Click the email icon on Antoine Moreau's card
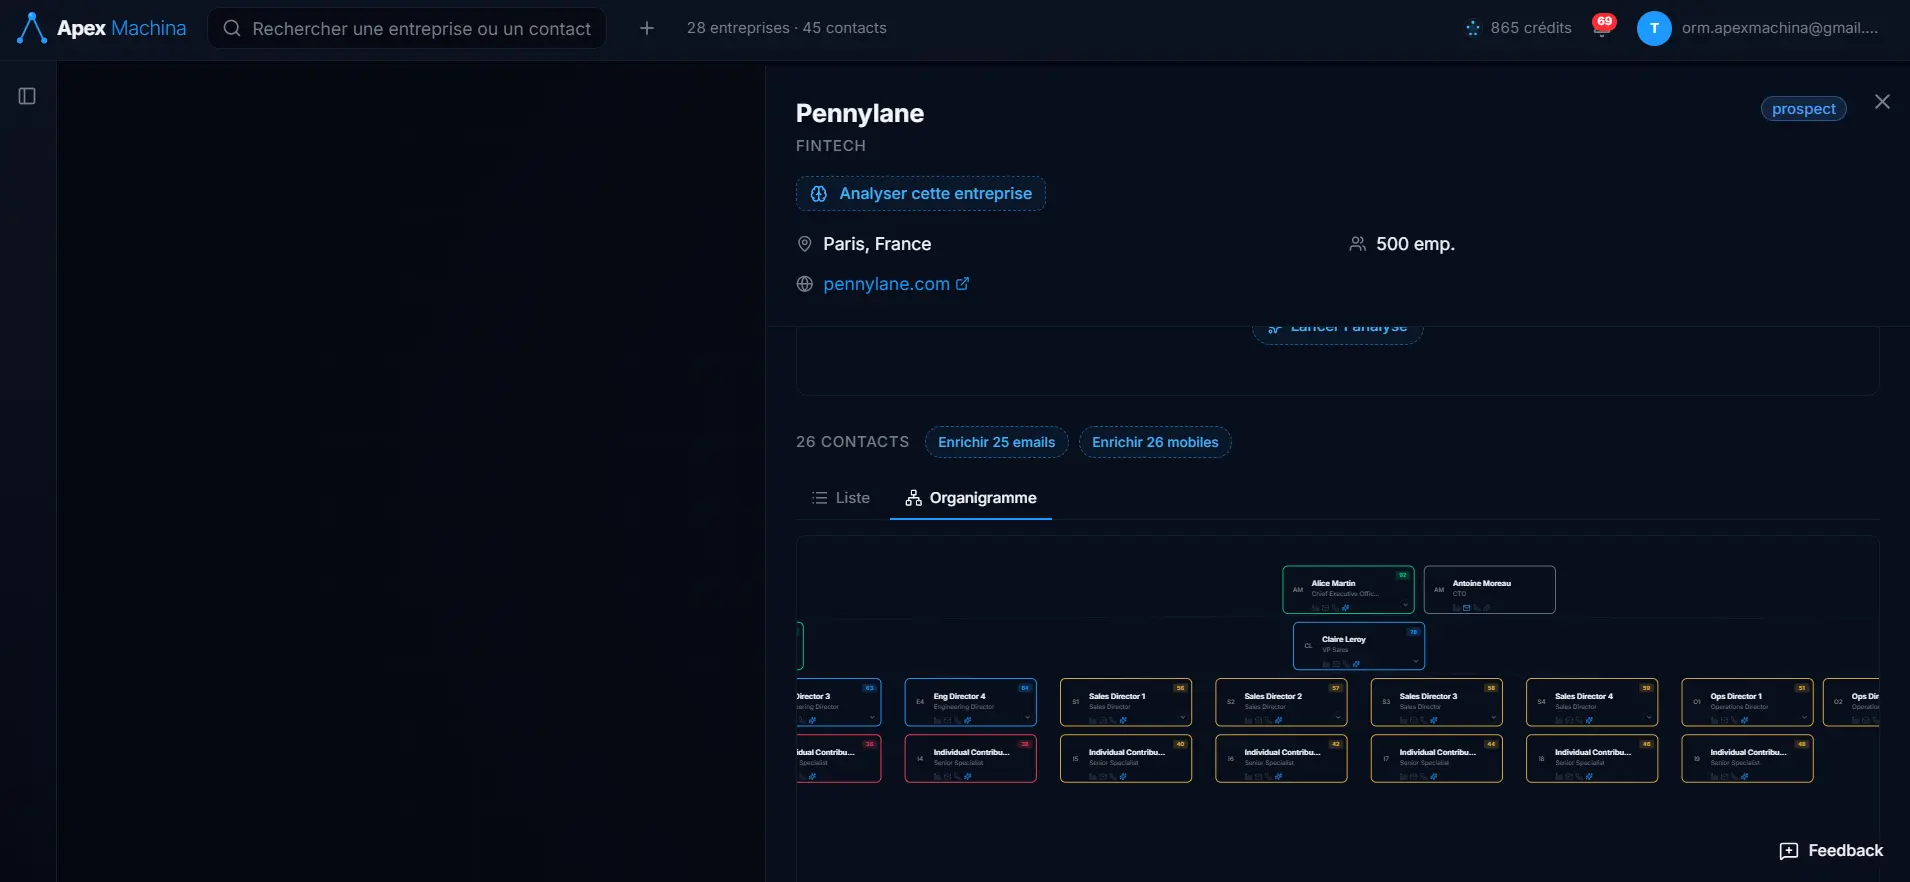Viewport: 1910px width, 882px height. (1467, 608)
